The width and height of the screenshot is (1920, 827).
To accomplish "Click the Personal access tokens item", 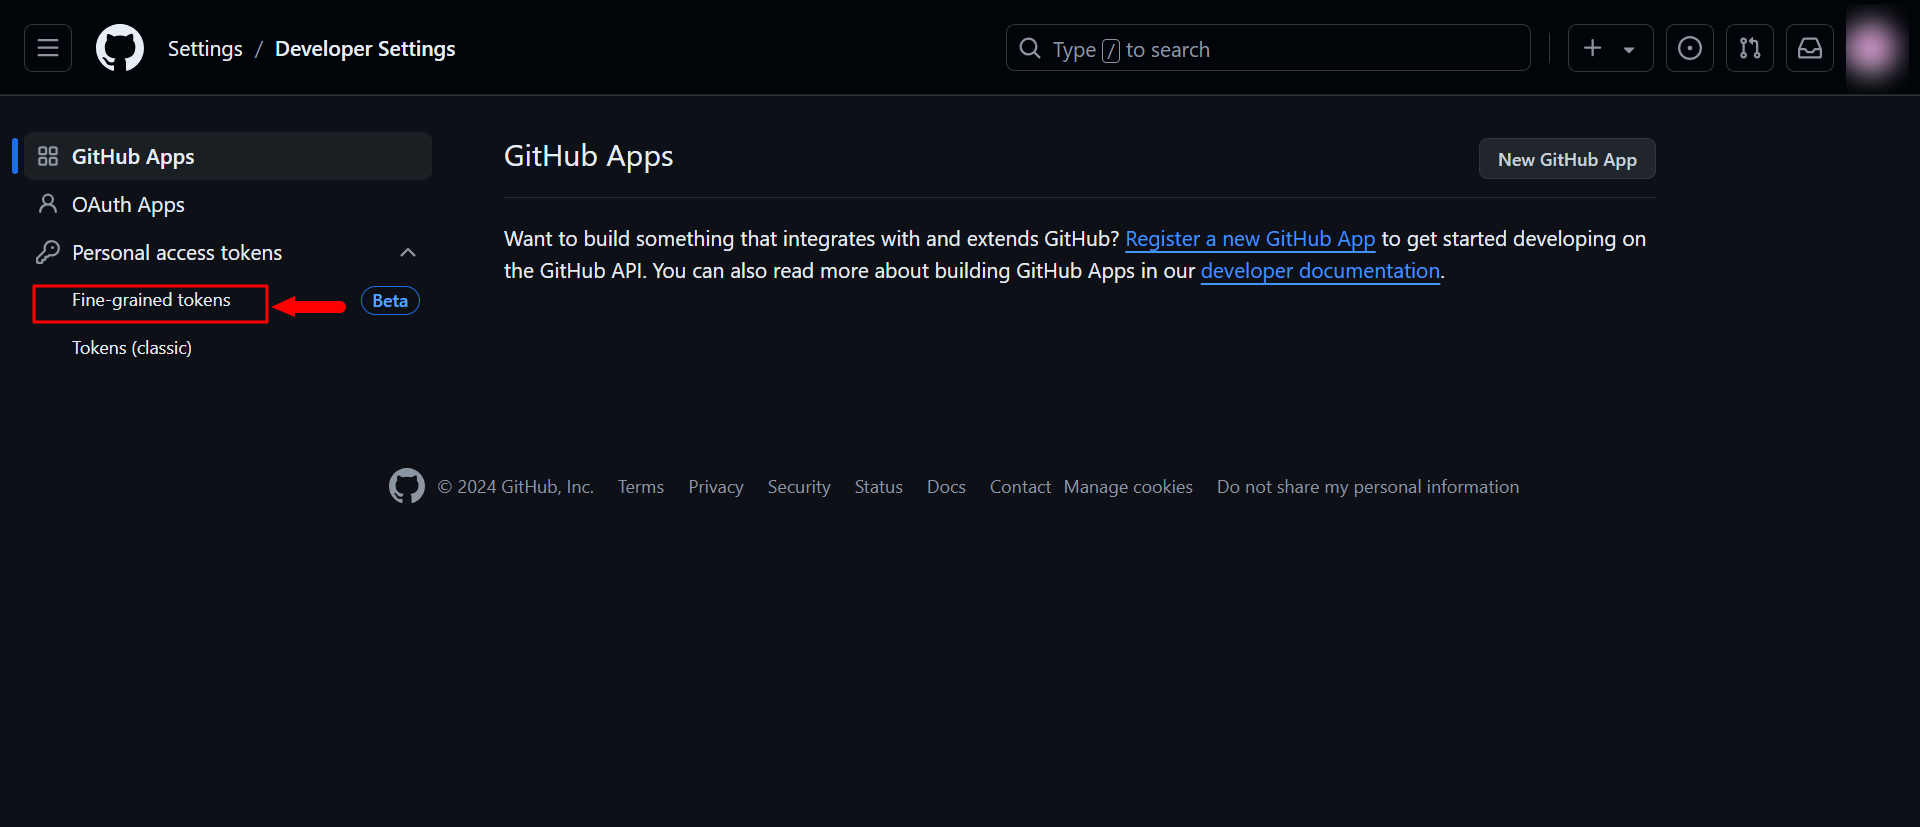I will click(x=228, y=252).
